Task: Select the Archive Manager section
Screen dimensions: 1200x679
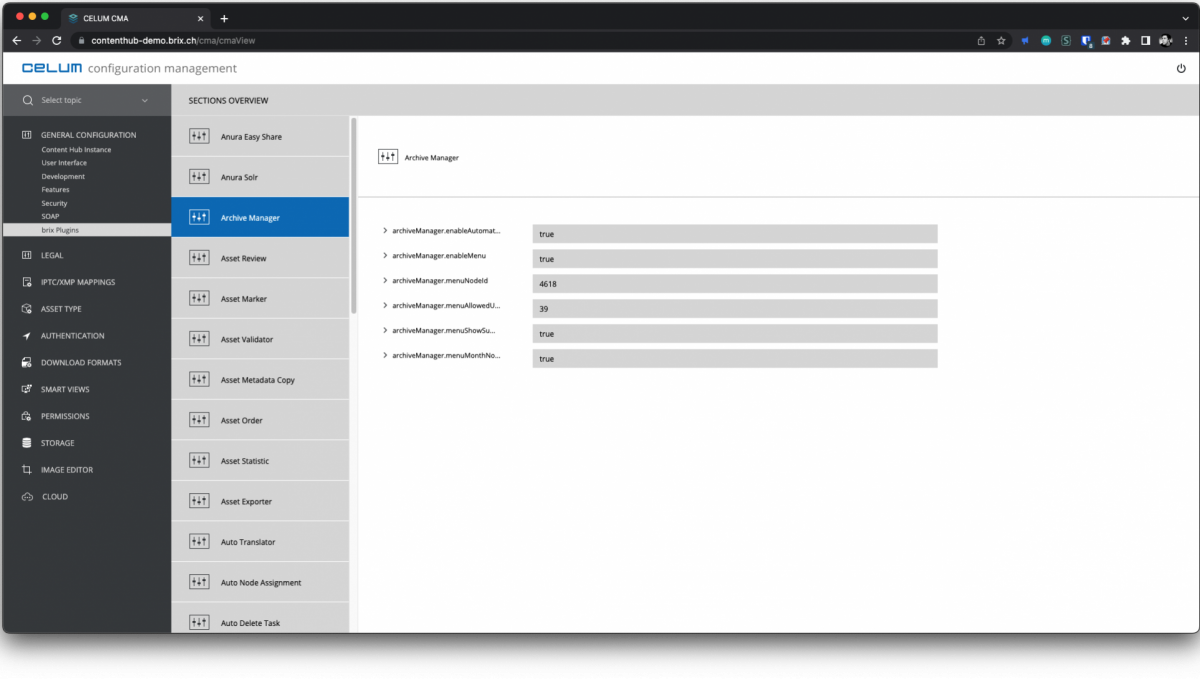Action: 260,217
